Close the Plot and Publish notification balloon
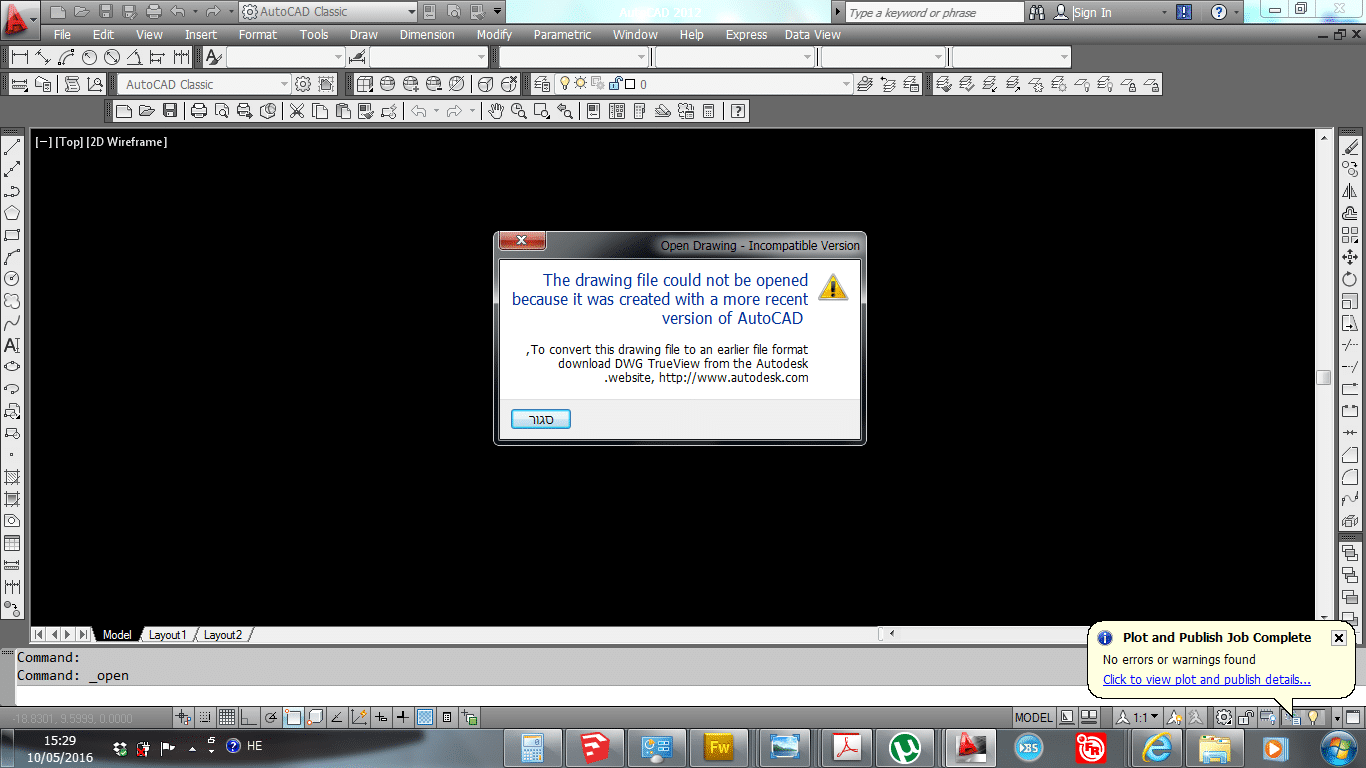1366x768 pixels. [x=1339, y=638]
